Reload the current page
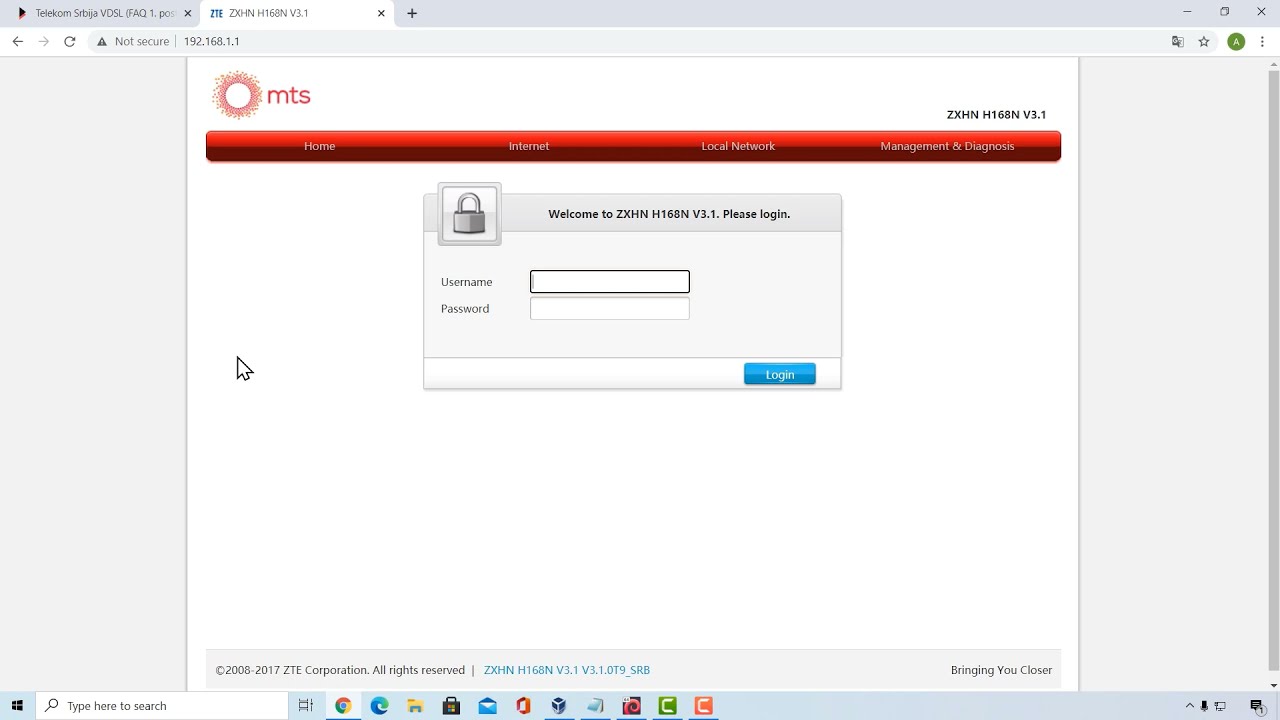This screenshot has width=1280, height=720. [x=70, y=42]
